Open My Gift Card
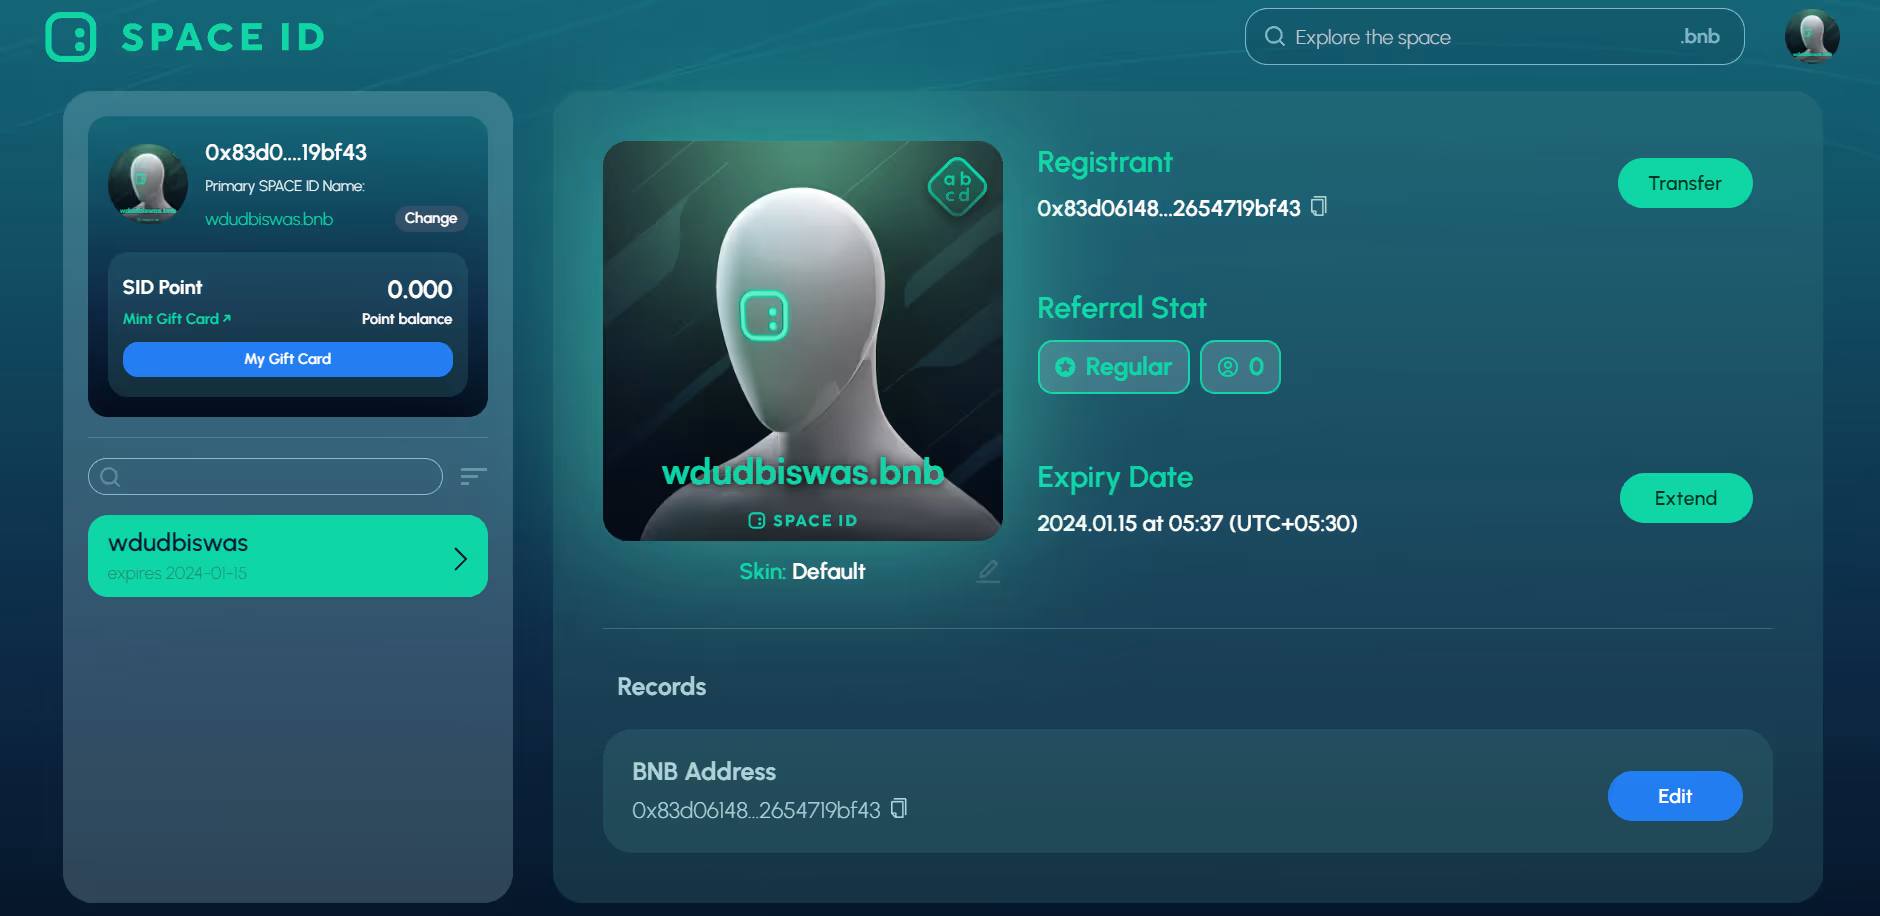The width and height of the screenshot is (1880, 916). (287, 359)
